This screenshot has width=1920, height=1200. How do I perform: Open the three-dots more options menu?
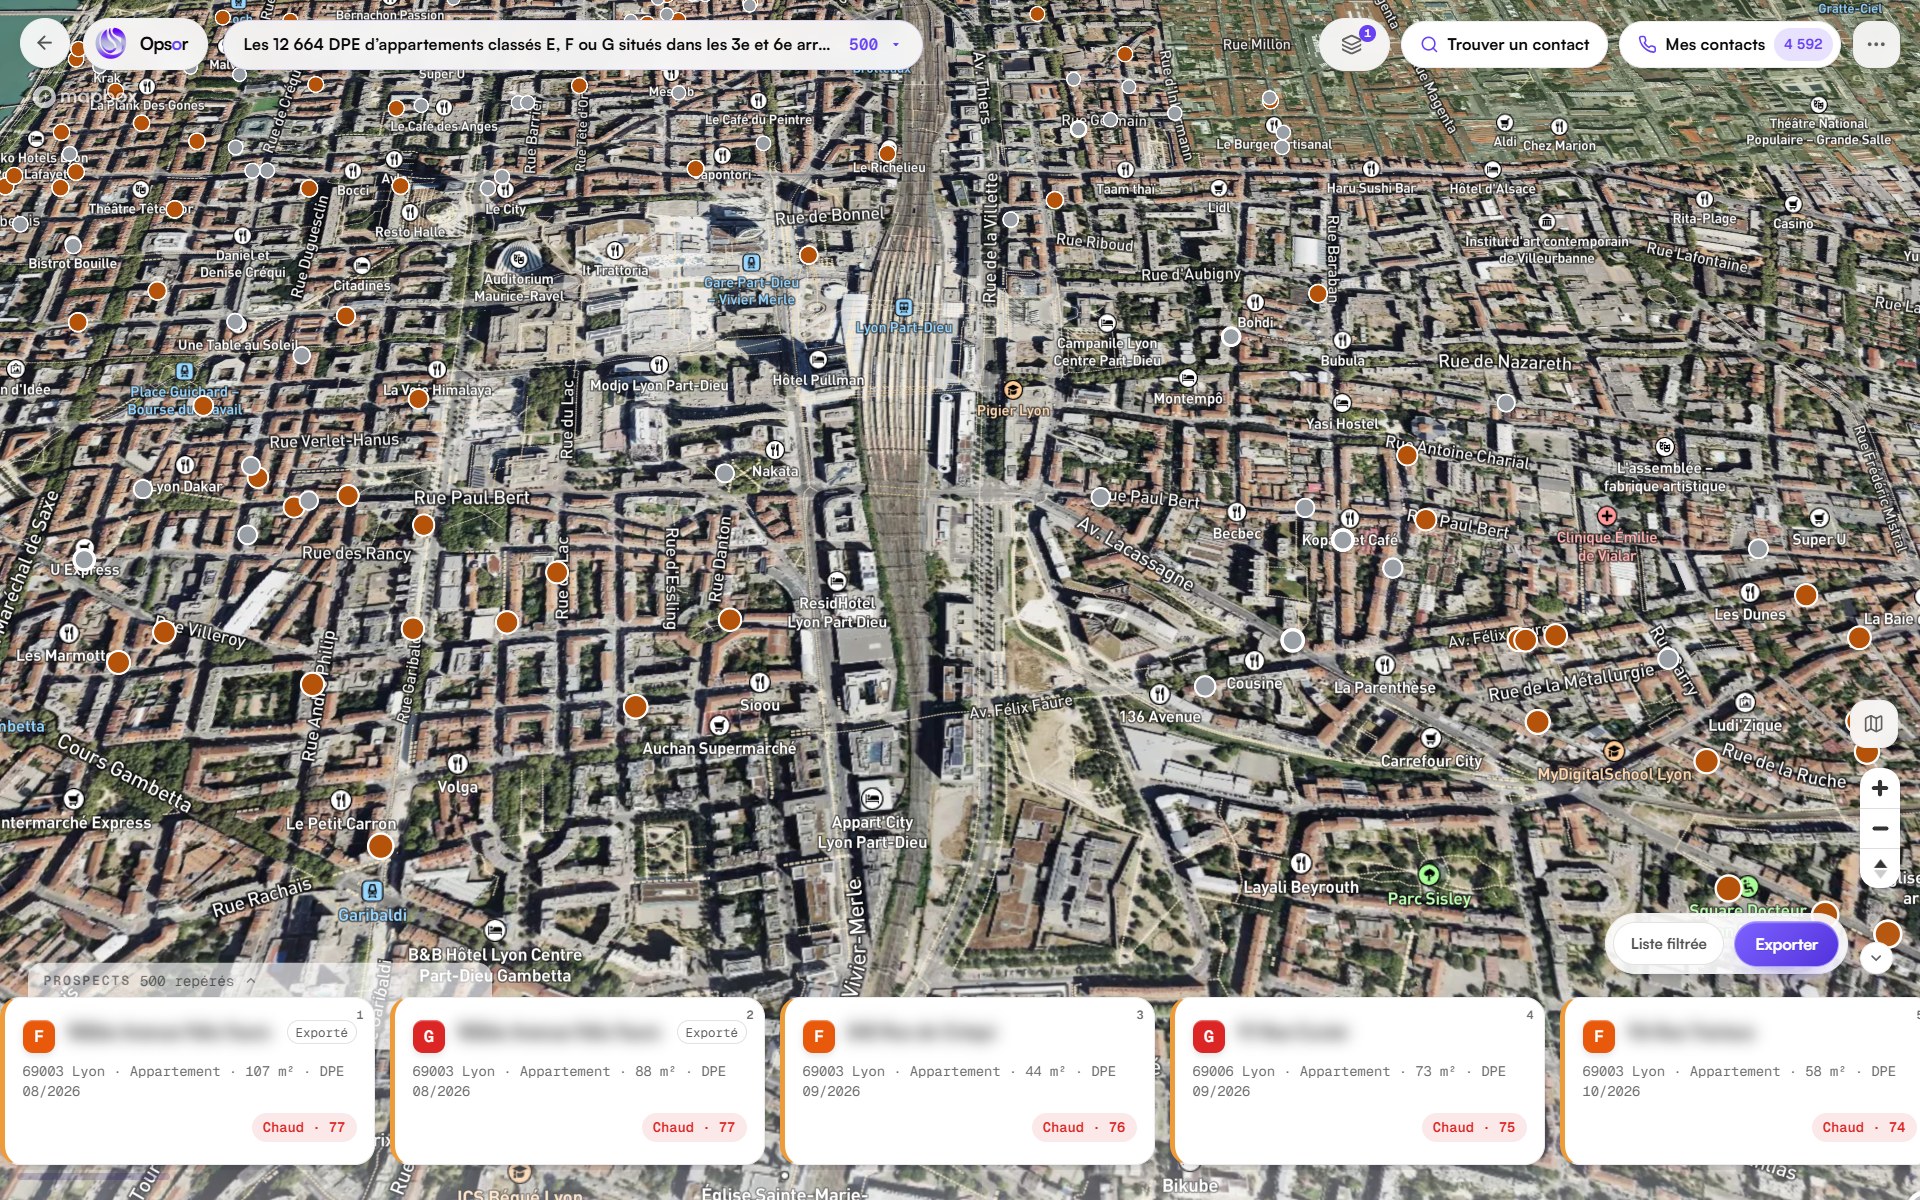click(1876, 44)
